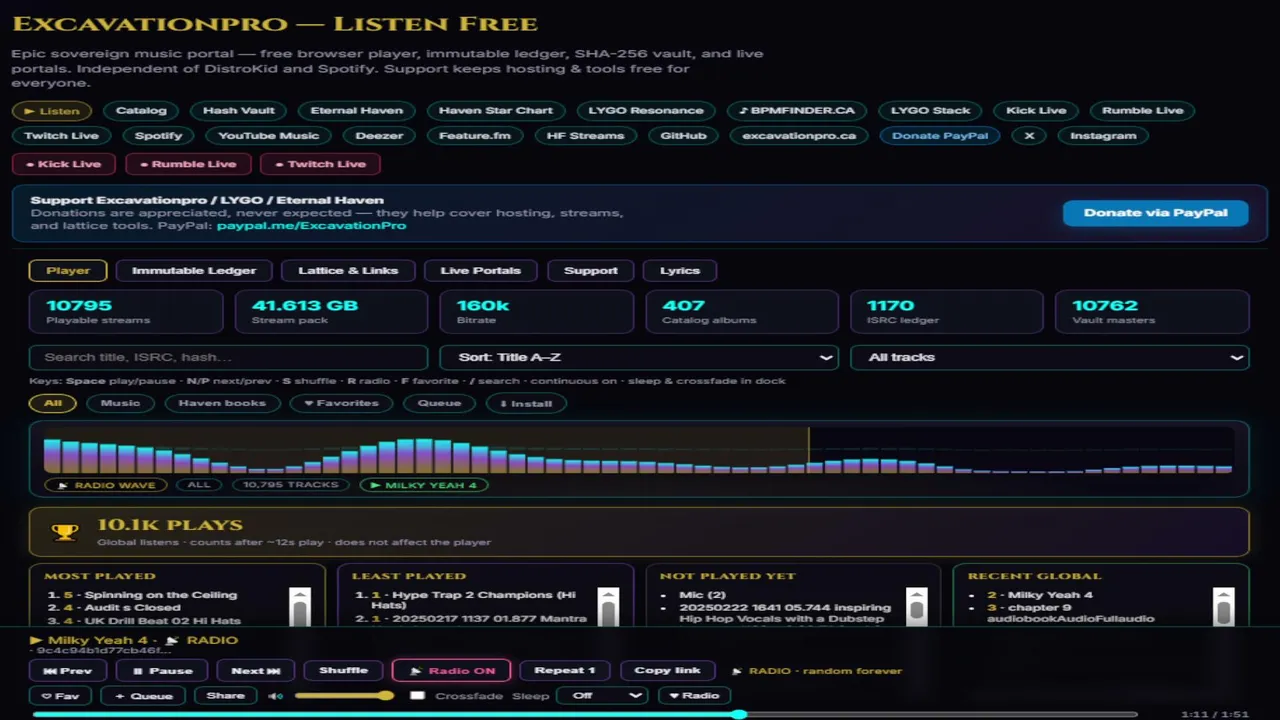Toggle the Repeat 1 mode
This screenshot has height=720, width=1280.
(x=565, y=671)
